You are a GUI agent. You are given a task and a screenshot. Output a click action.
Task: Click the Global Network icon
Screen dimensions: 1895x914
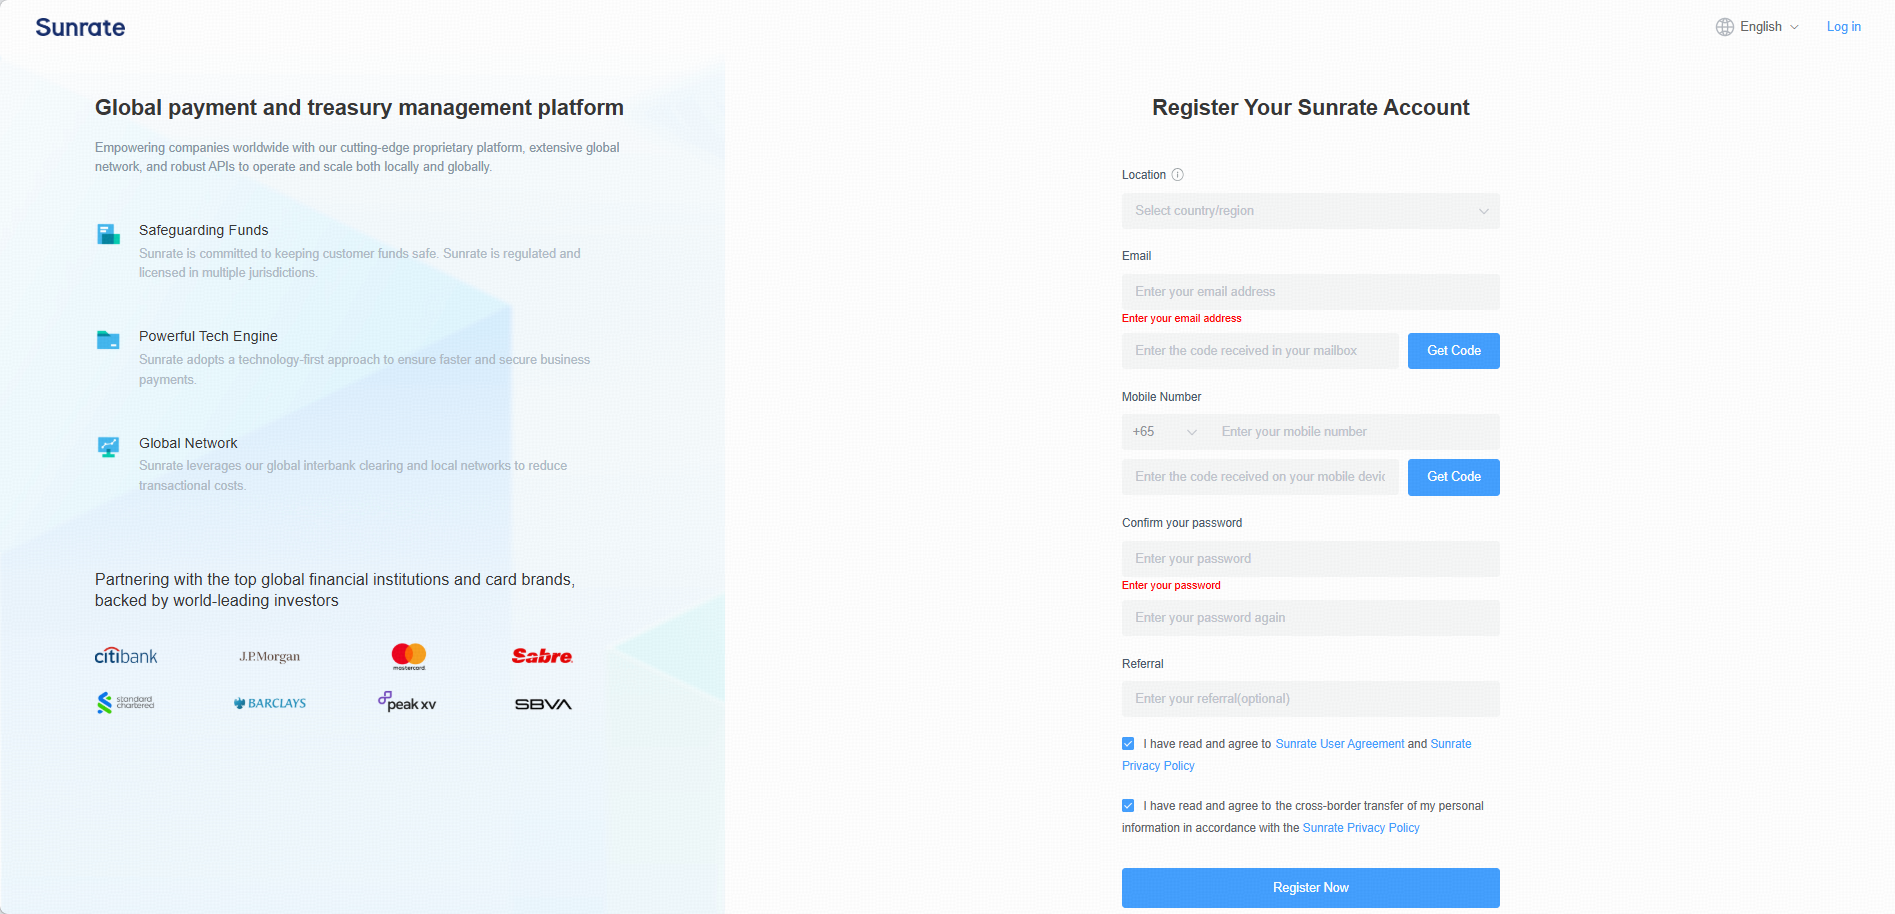click(108, 446)
